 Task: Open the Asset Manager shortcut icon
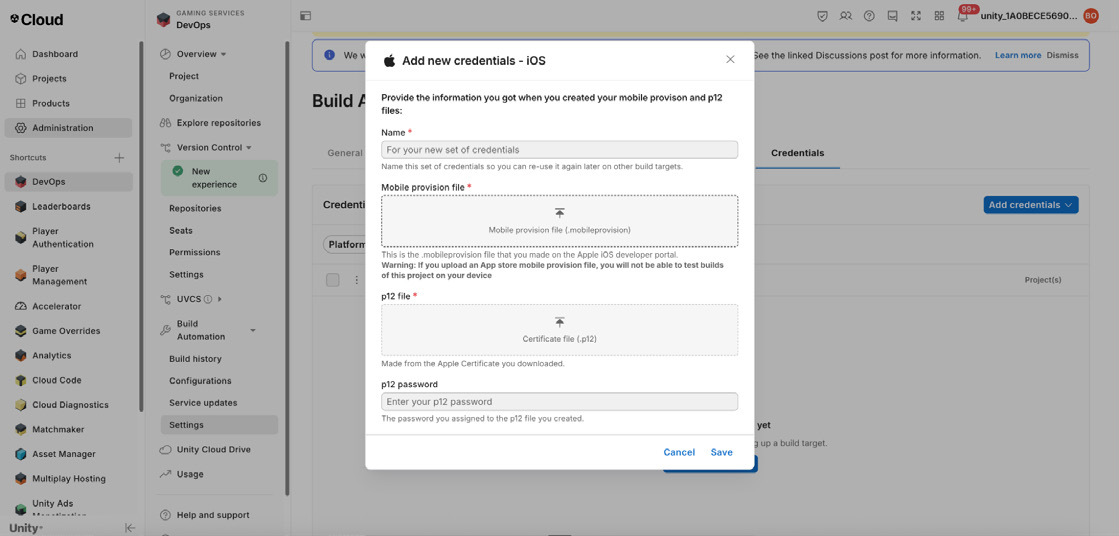(21, 454)
